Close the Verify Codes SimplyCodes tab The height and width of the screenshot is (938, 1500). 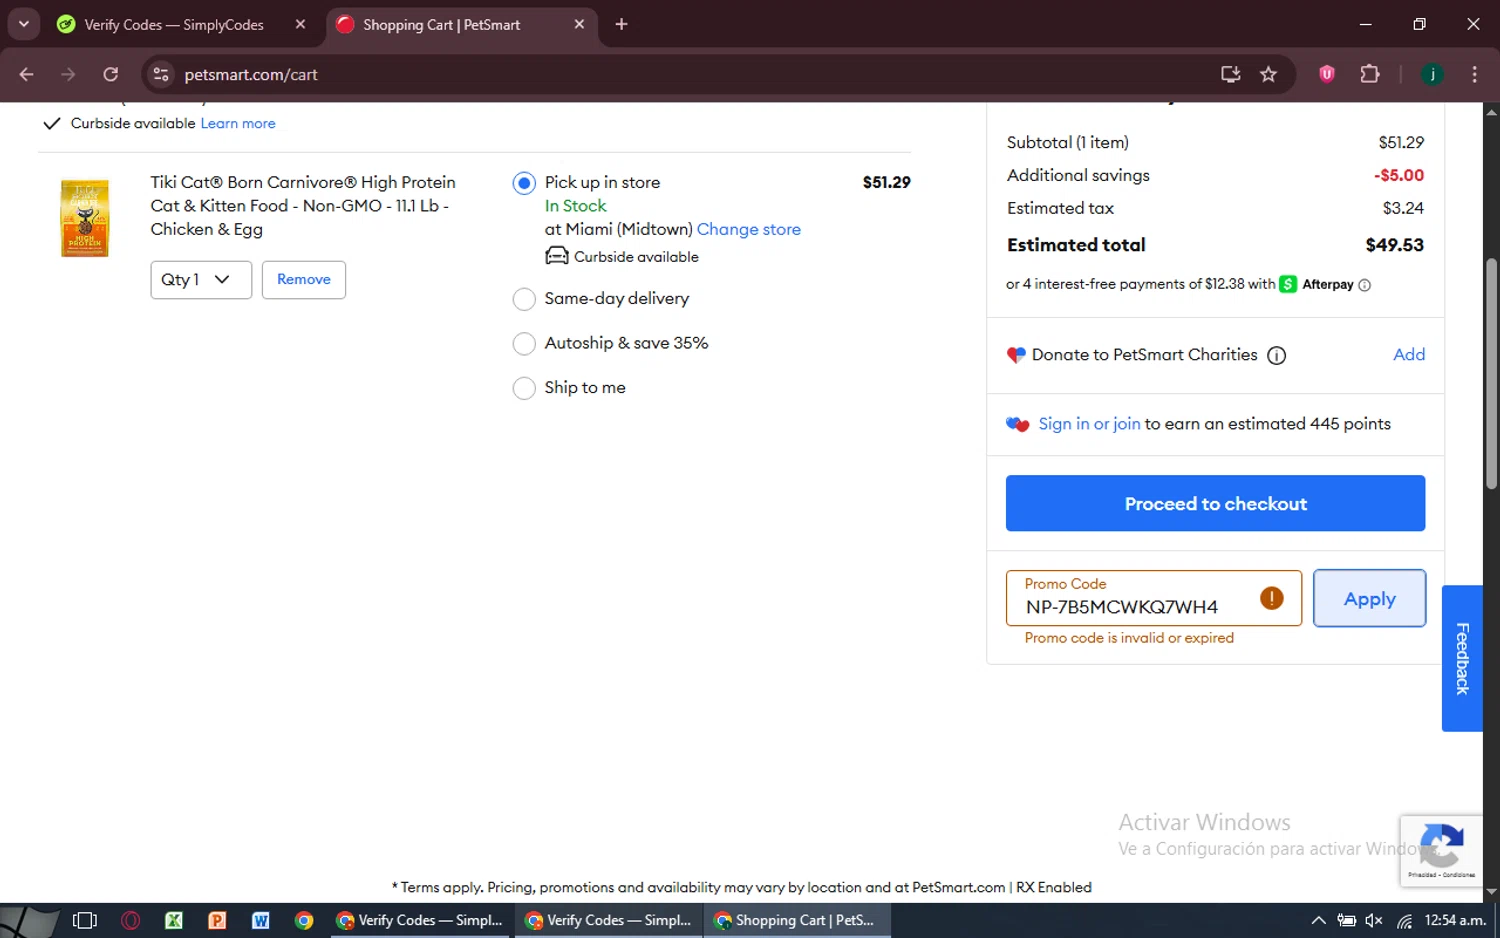(300, 24)
